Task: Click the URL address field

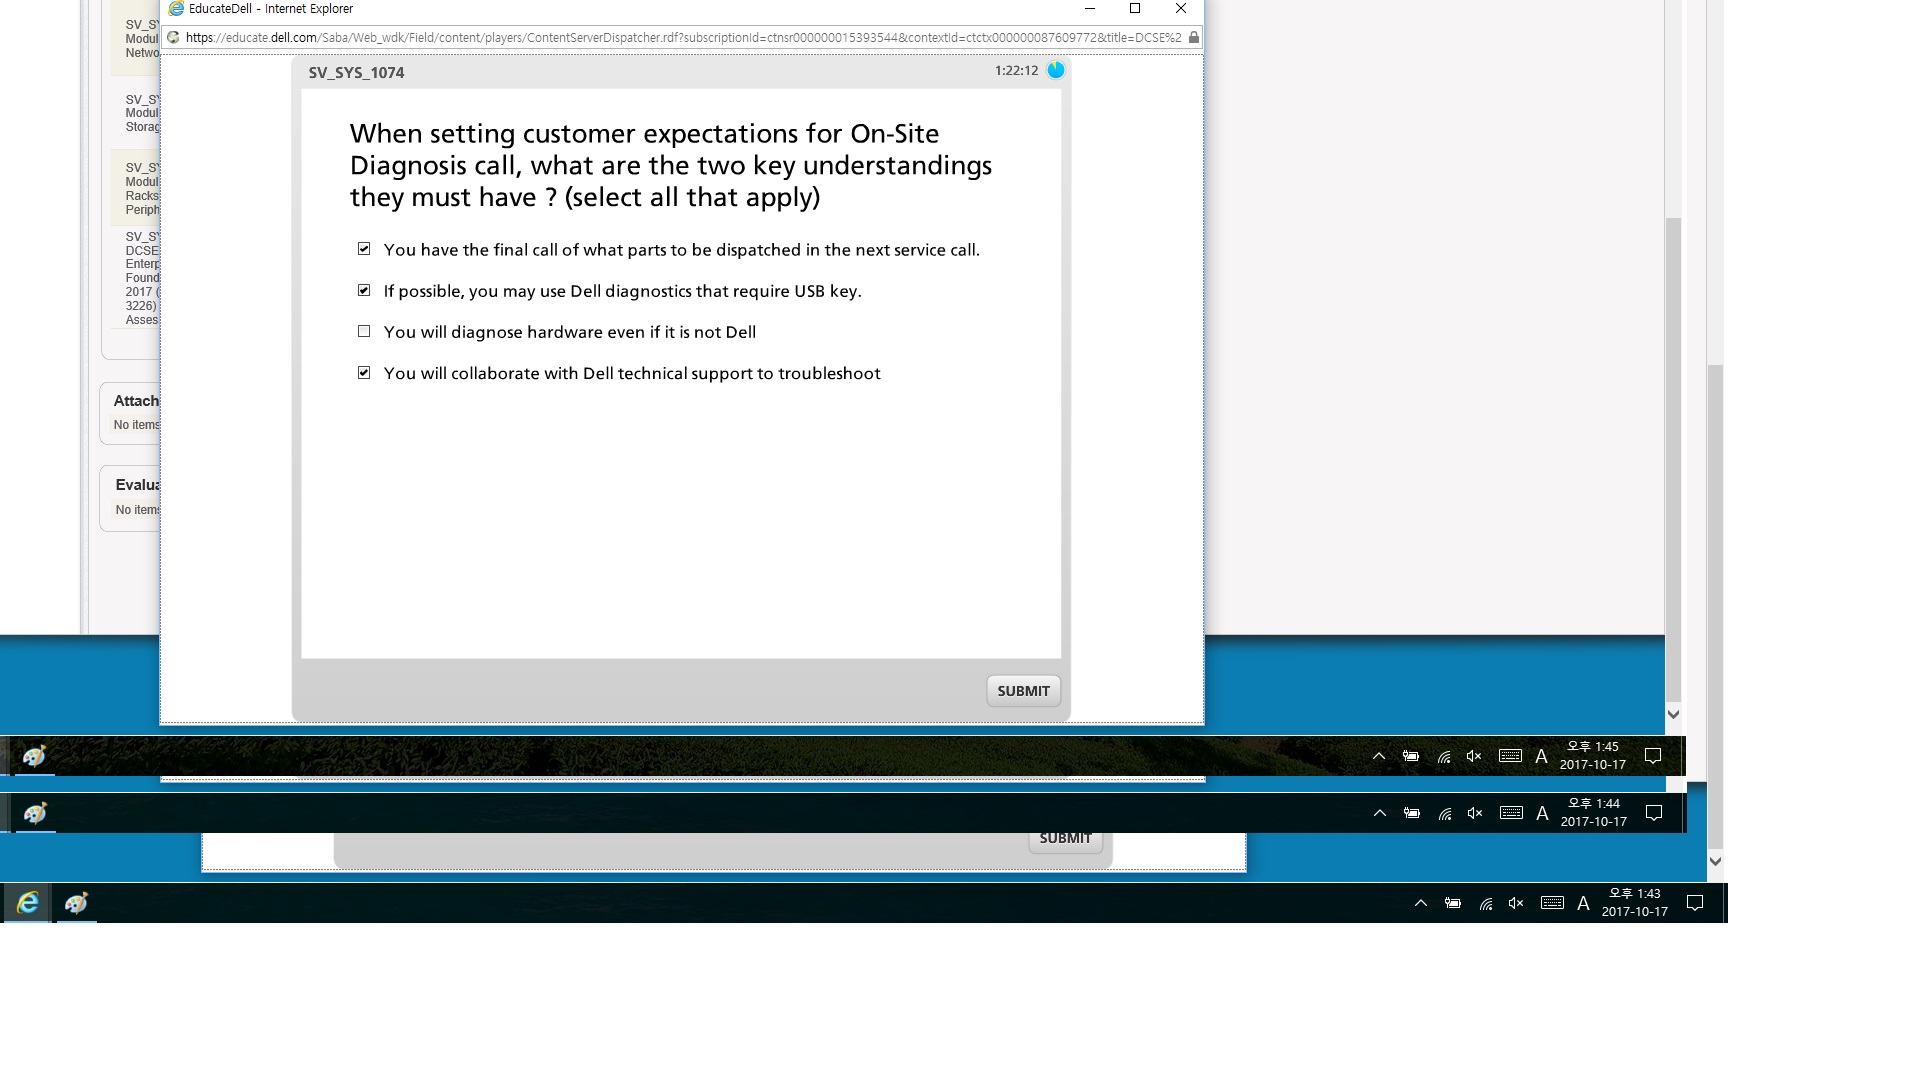Action: 680,38
